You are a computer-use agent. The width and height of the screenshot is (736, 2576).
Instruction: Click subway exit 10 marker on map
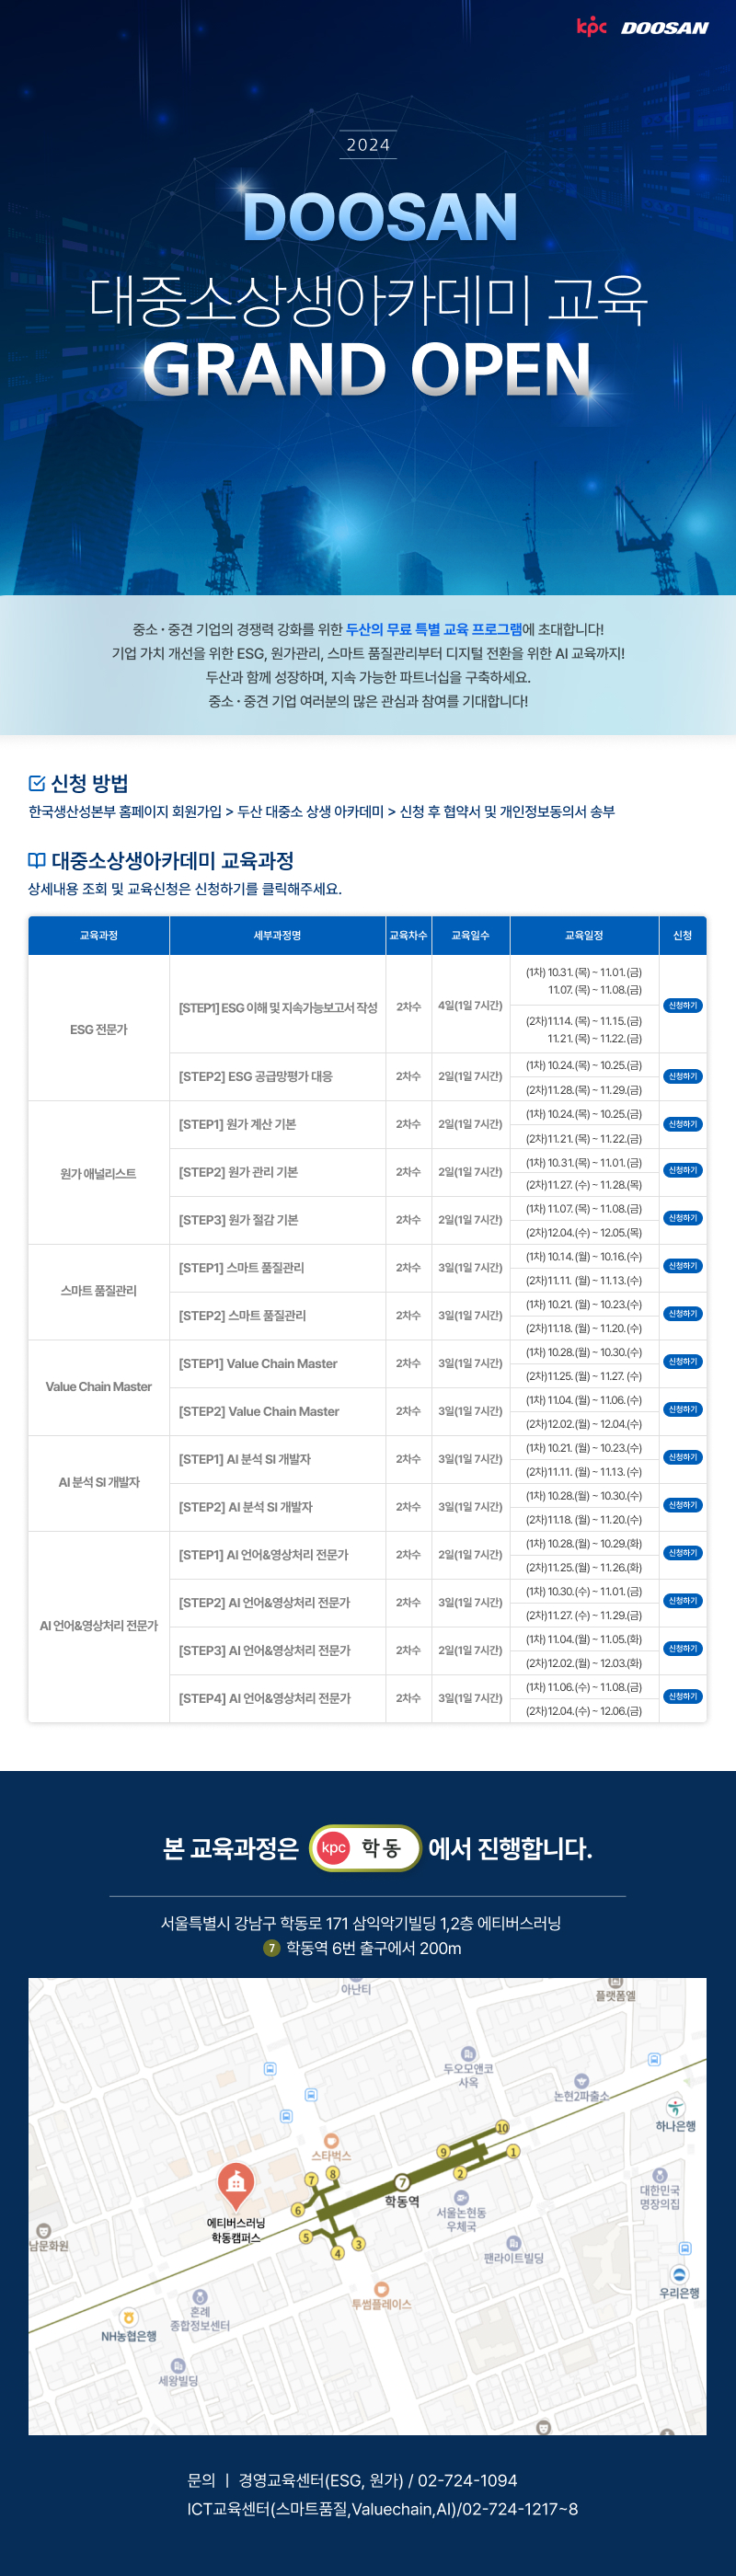[502, 2127]
